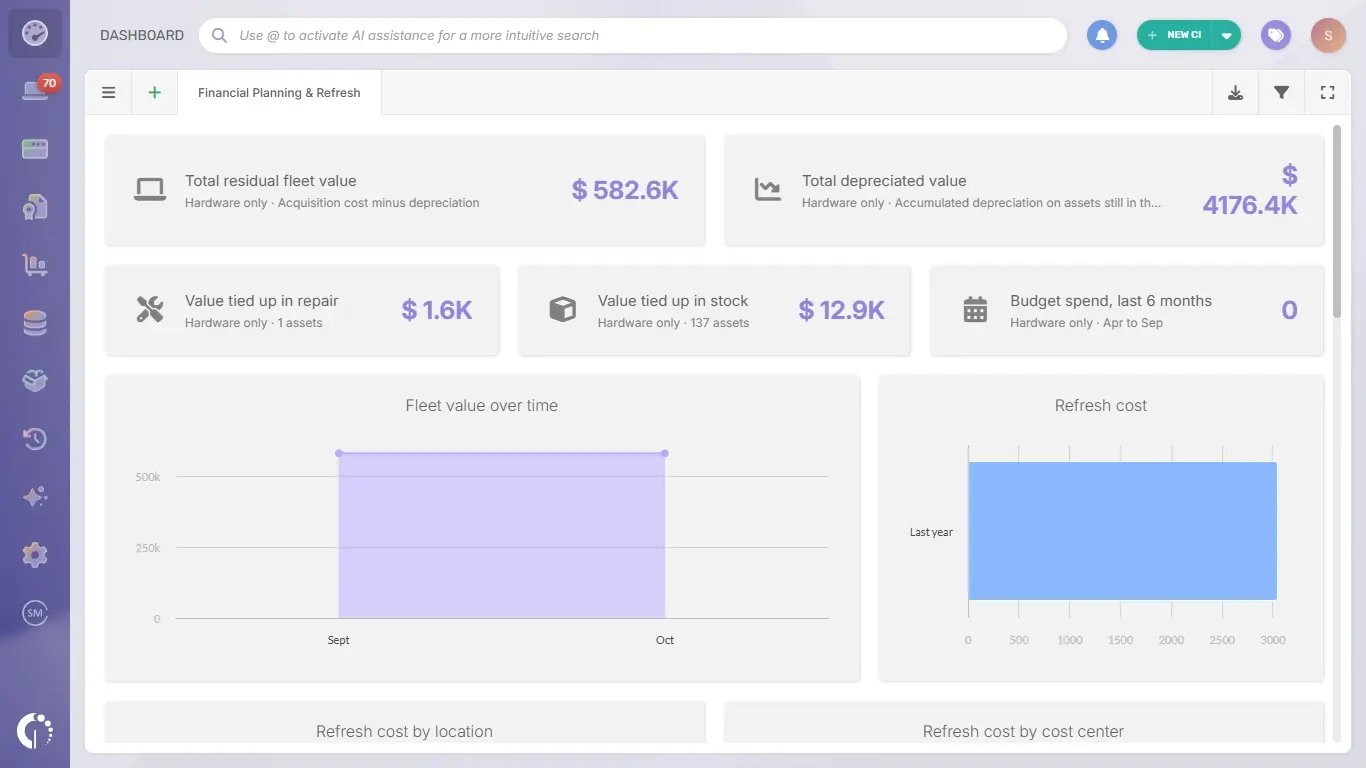The height and width of the screenshot is (768, 1366).
Task: Open the database stack icon in sidebar
Action: [x=35, y=323]
